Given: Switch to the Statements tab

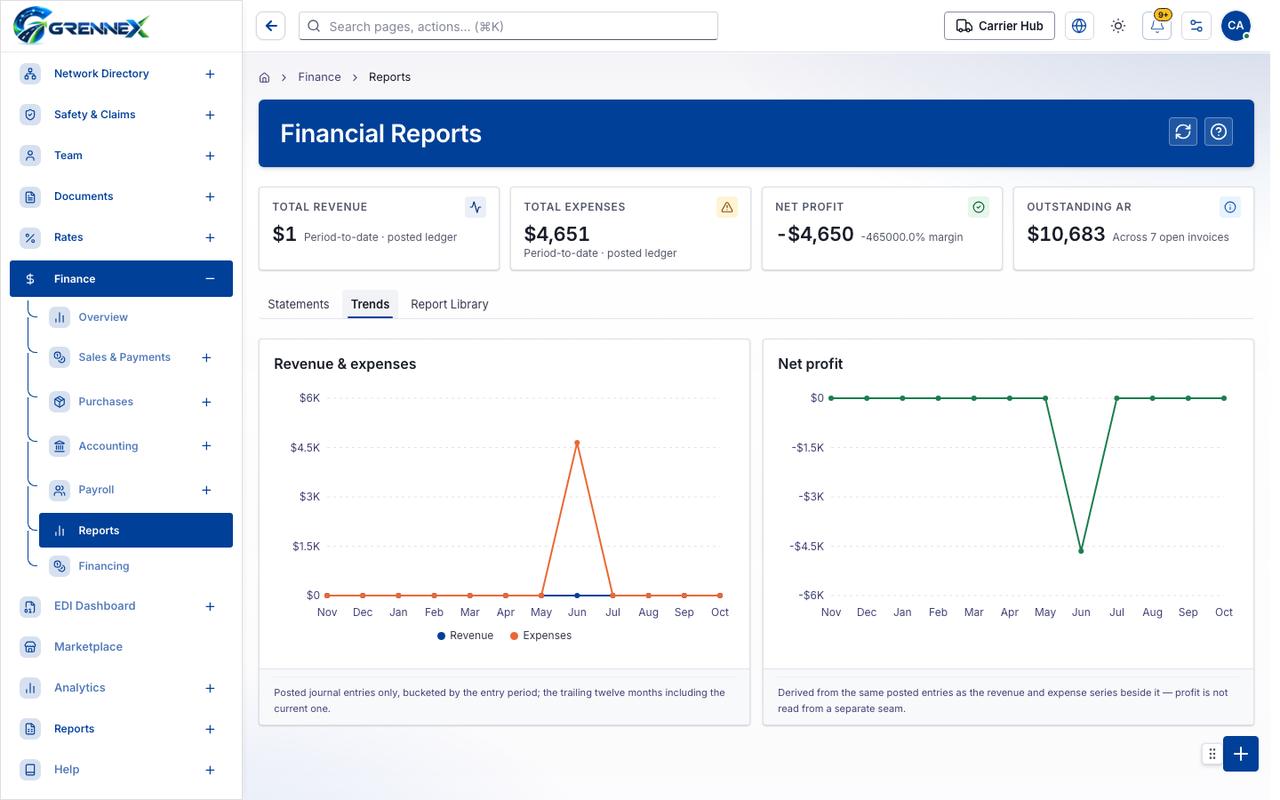Looking at the screenshot, I should pos(298,304).
